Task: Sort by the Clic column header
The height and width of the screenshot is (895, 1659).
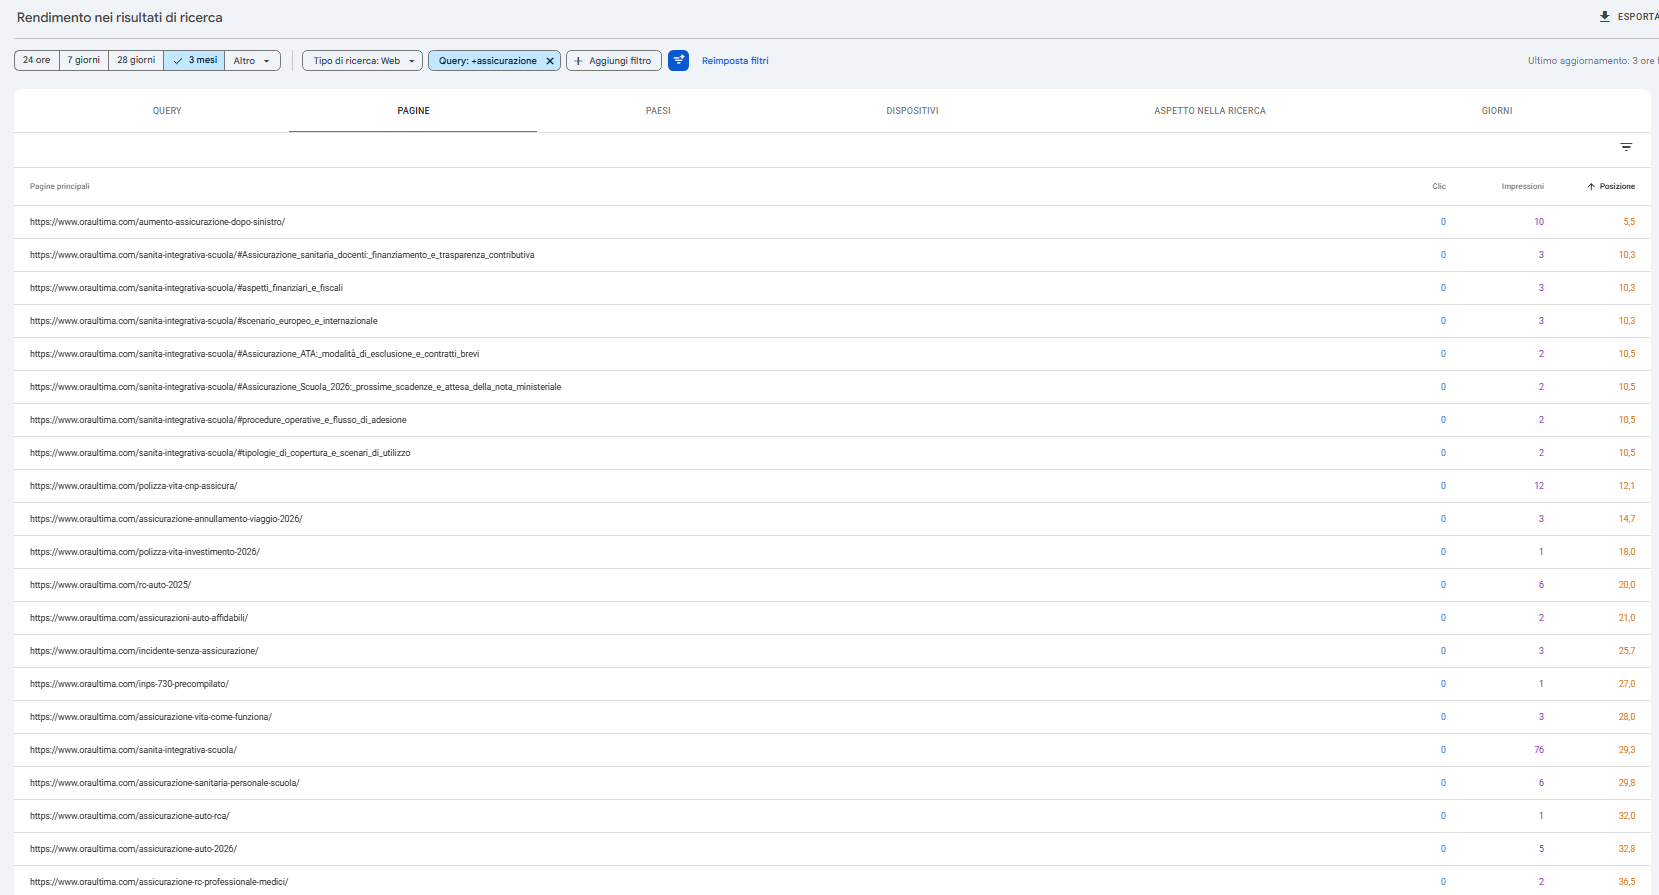Action: [1439, 187]
